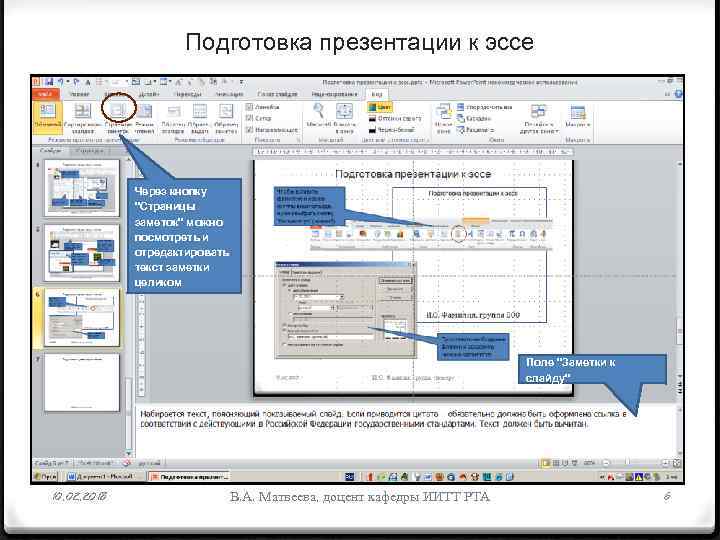Select slide 5 thumbnail
This screenshot has height=540, width=720.
[82, 253]
